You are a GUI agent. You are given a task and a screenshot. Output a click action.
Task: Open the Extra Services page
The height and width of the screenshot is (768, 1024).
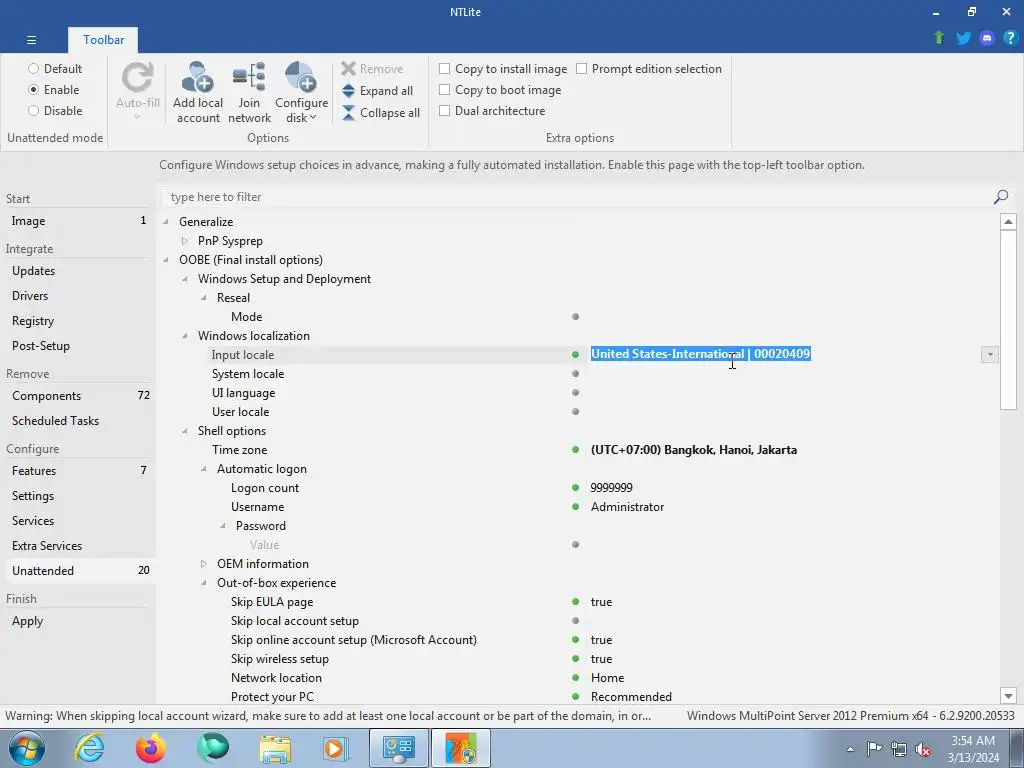(78, 545)
